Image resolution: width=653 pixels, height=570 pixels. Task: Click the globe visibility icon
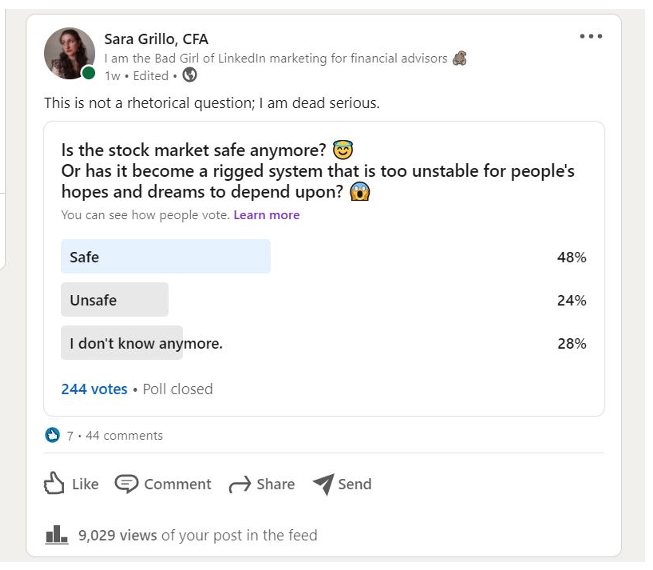coord(190,74)
